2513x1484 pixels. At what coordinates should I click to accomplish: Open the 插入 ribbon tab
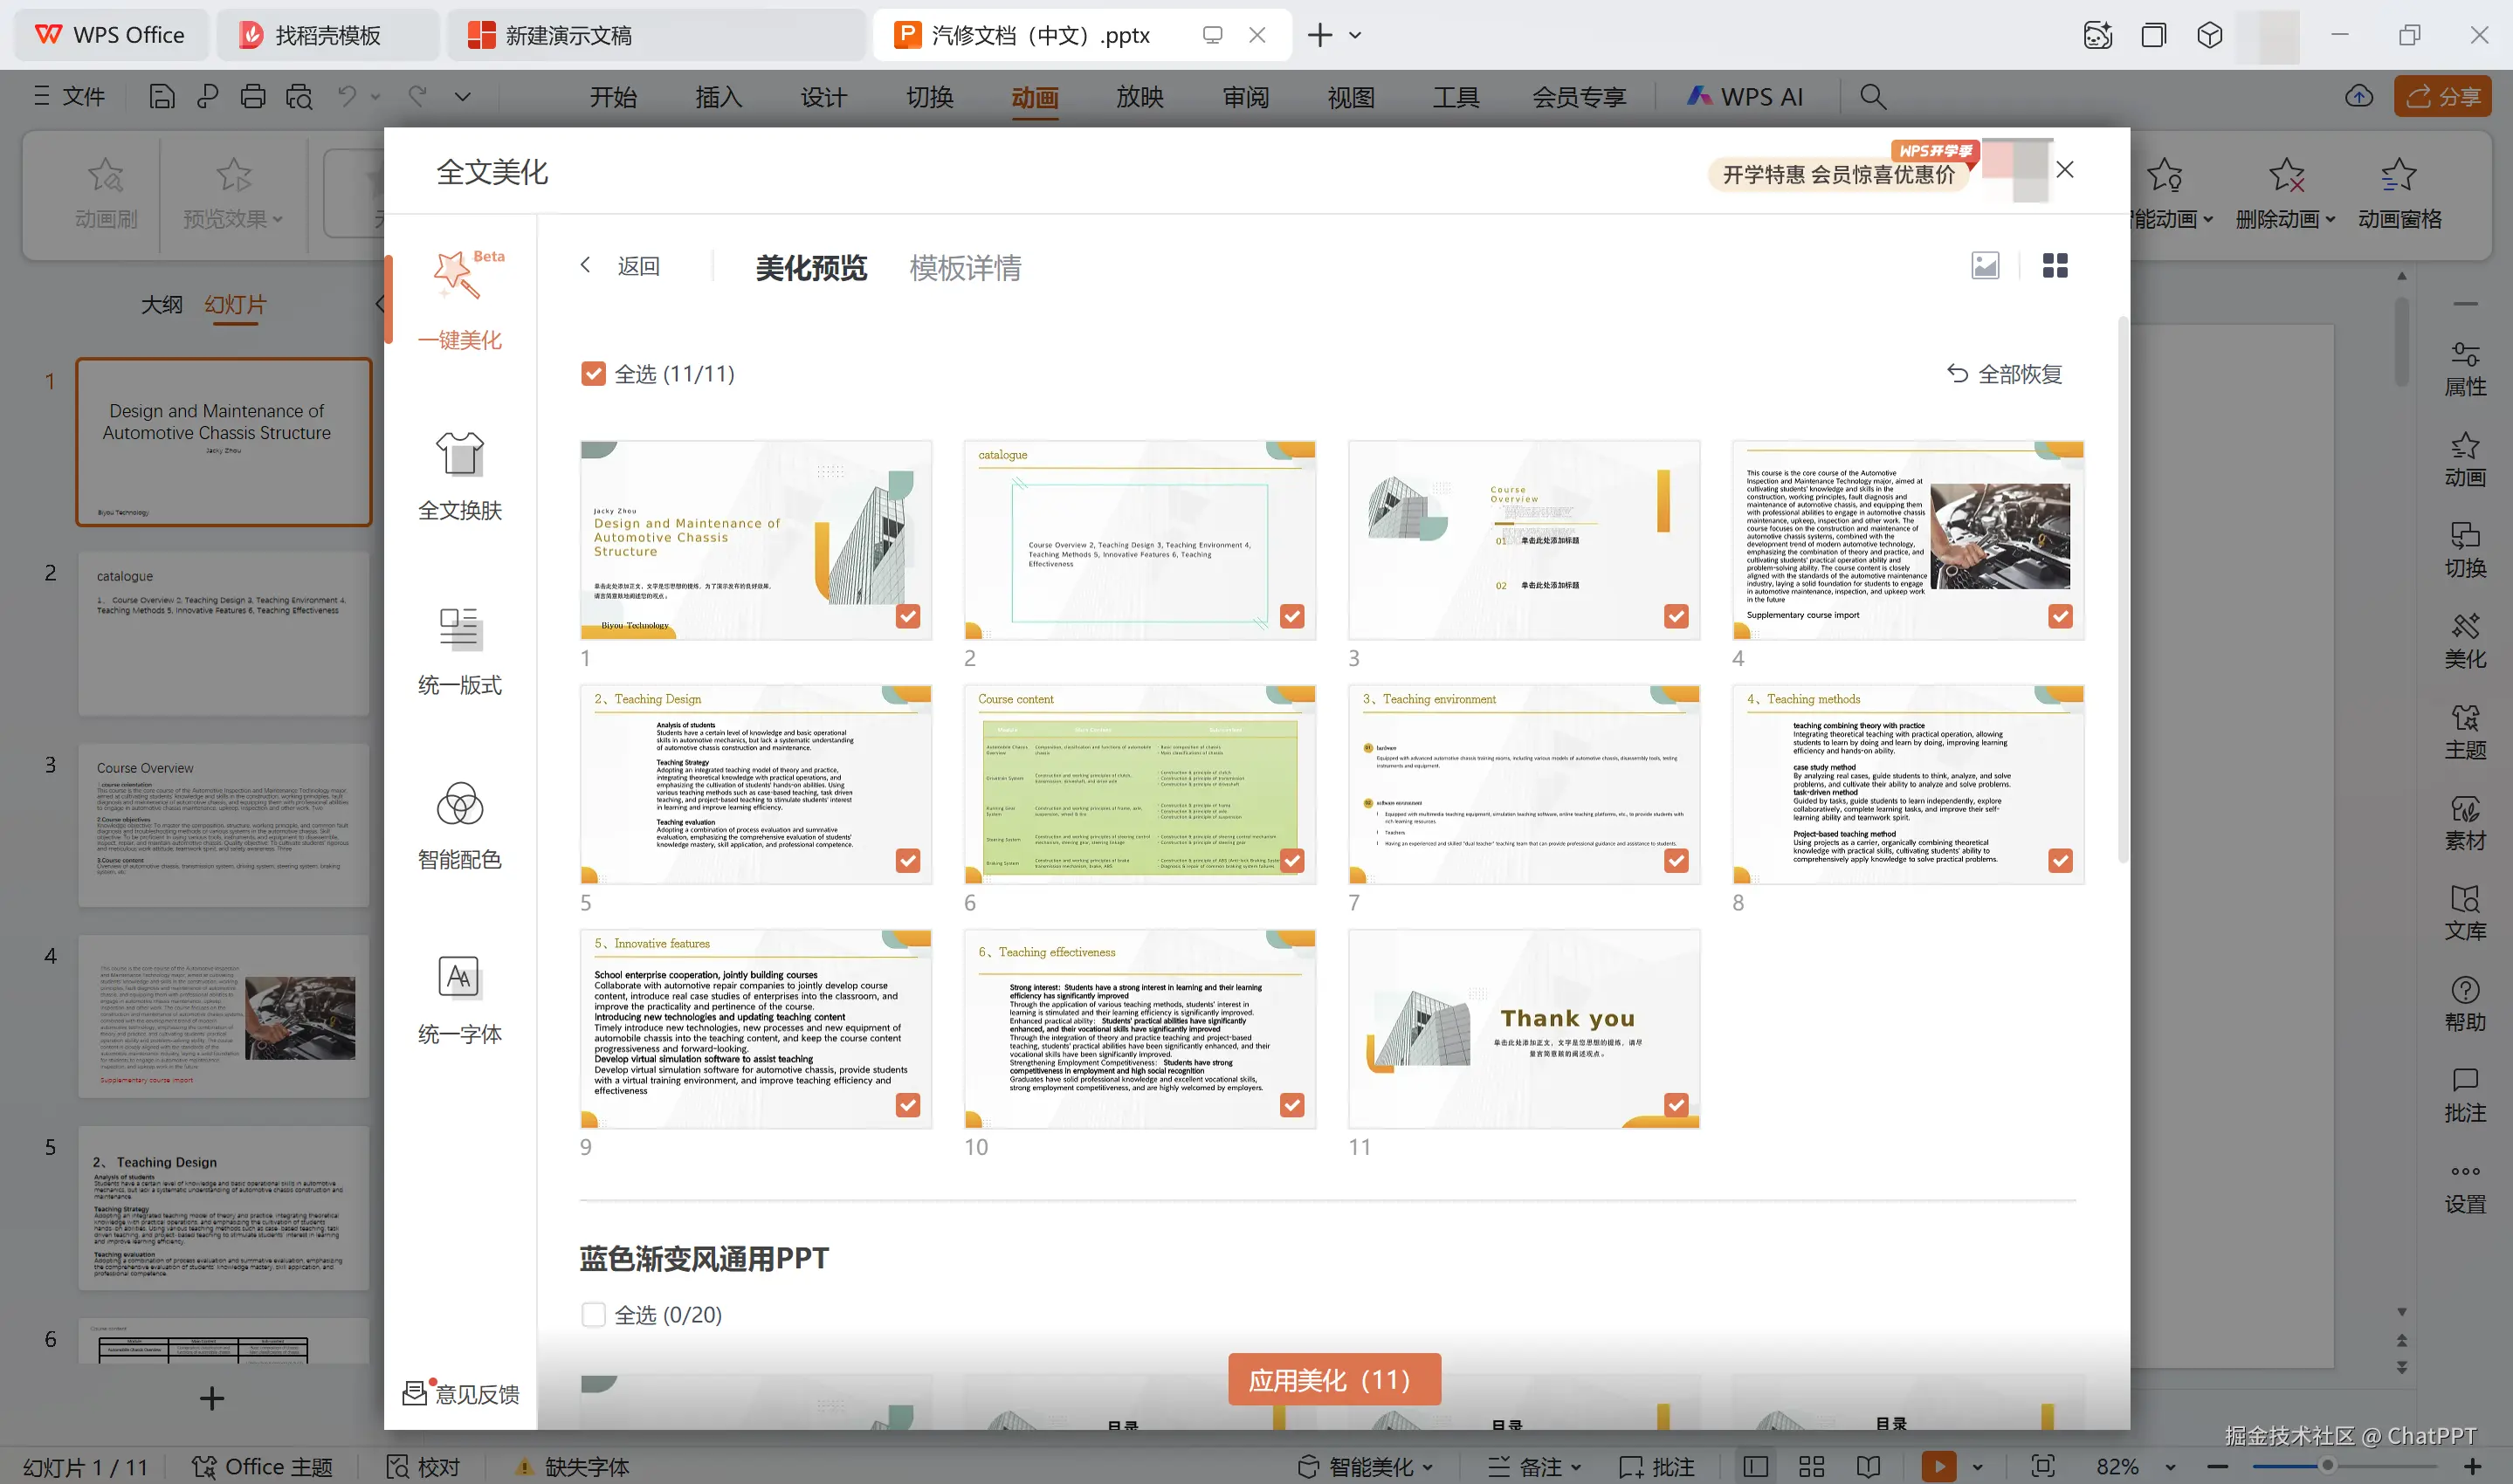[718, 97]
